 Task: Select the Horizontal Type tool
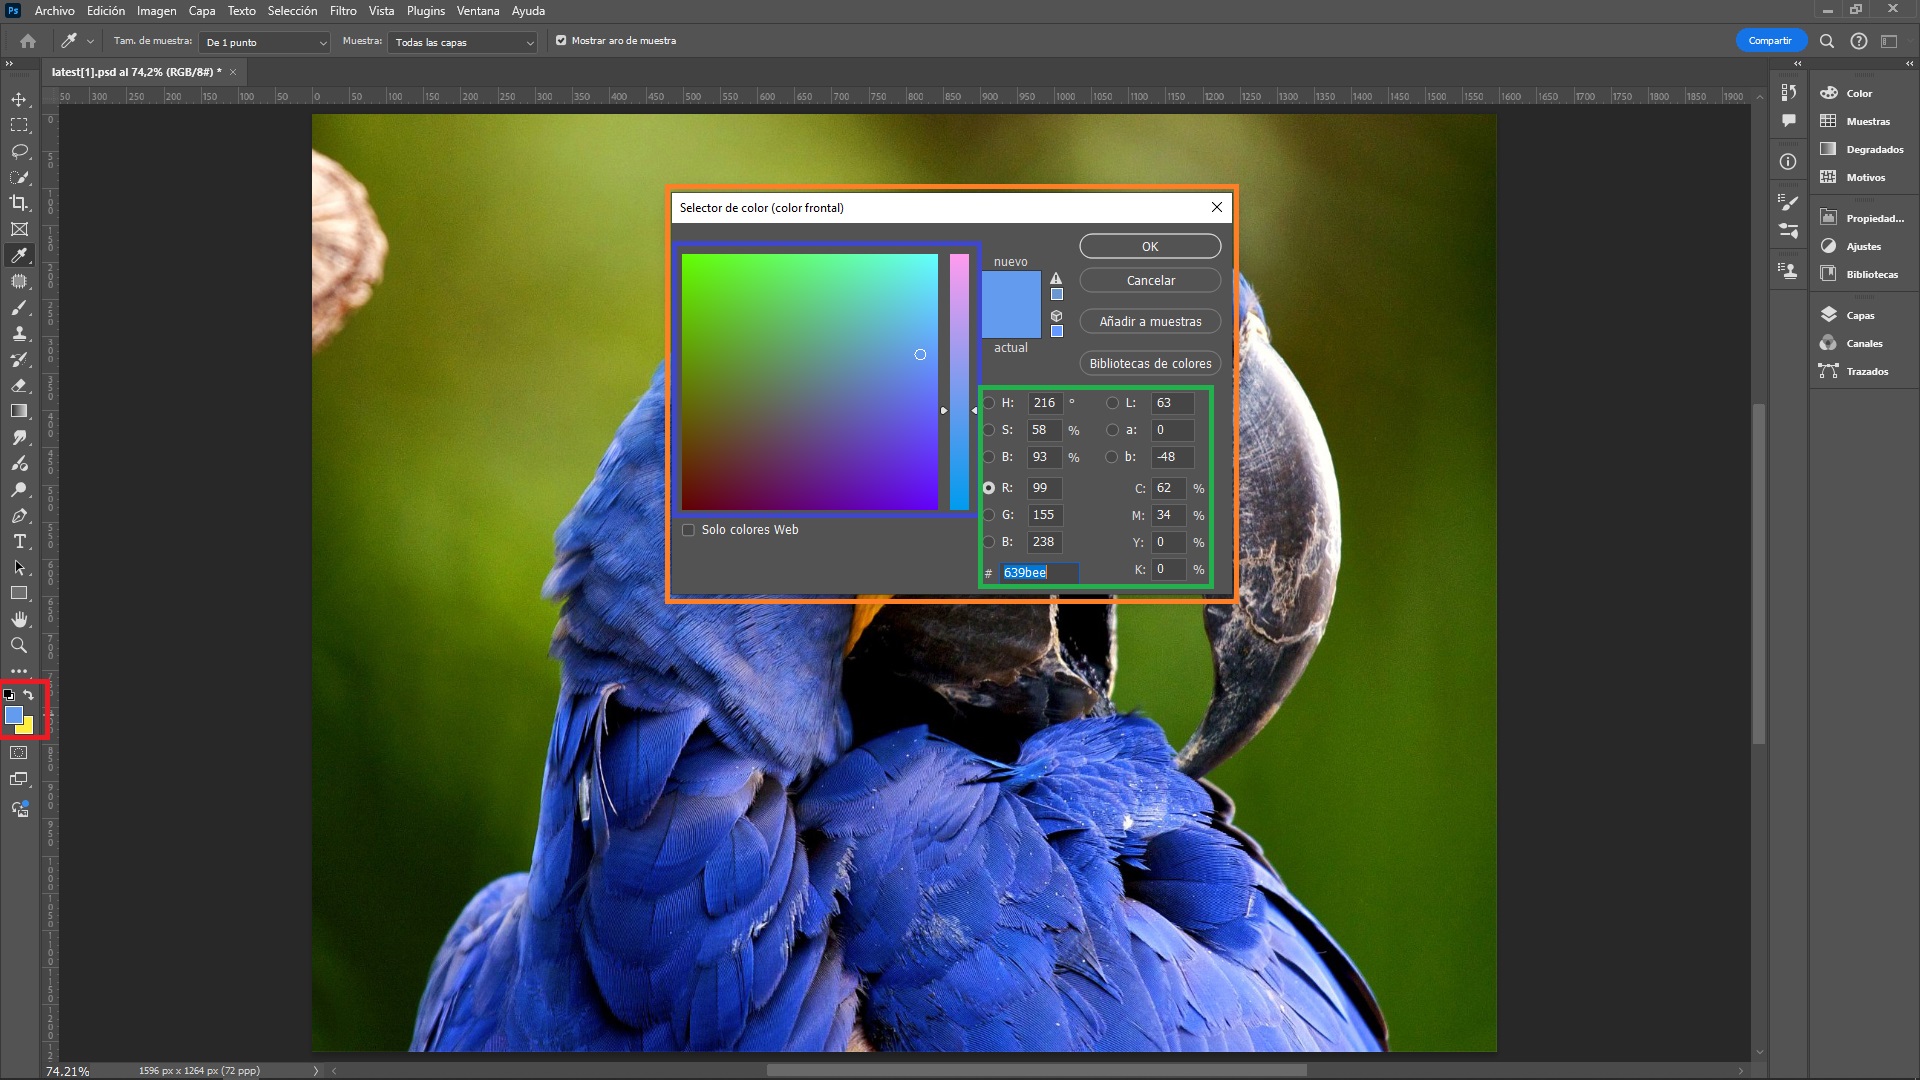click(x=19, y=542)
